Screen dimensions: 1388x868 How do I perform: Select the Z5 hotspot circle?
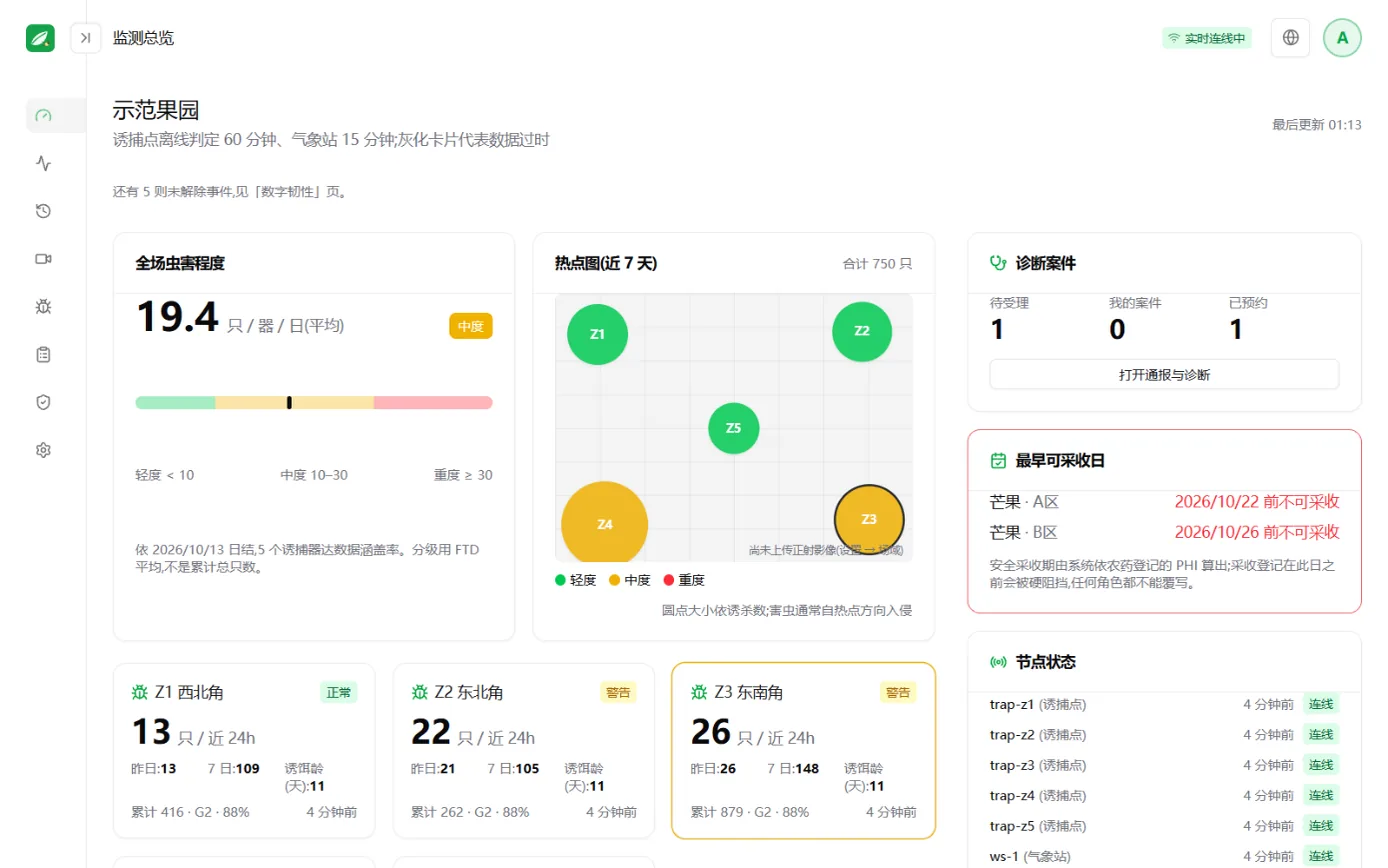[734, 428]
